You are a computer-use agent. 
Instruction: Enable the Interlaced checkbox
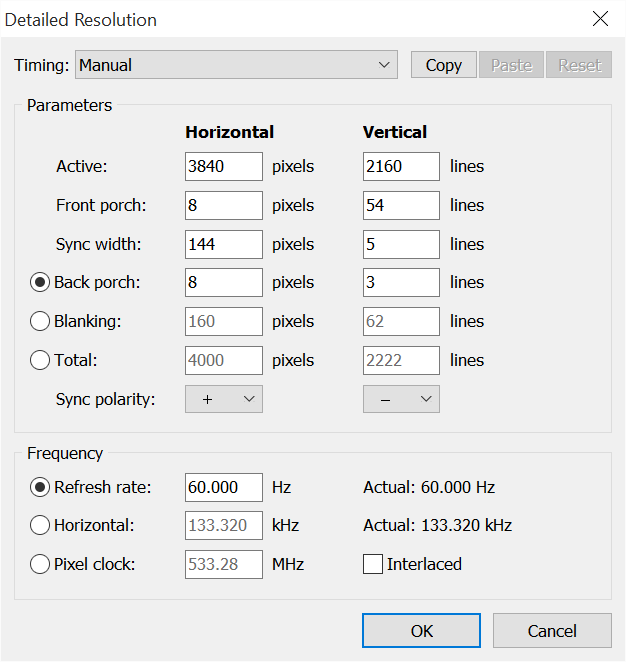pyautogui.click(x=373, y=564)
